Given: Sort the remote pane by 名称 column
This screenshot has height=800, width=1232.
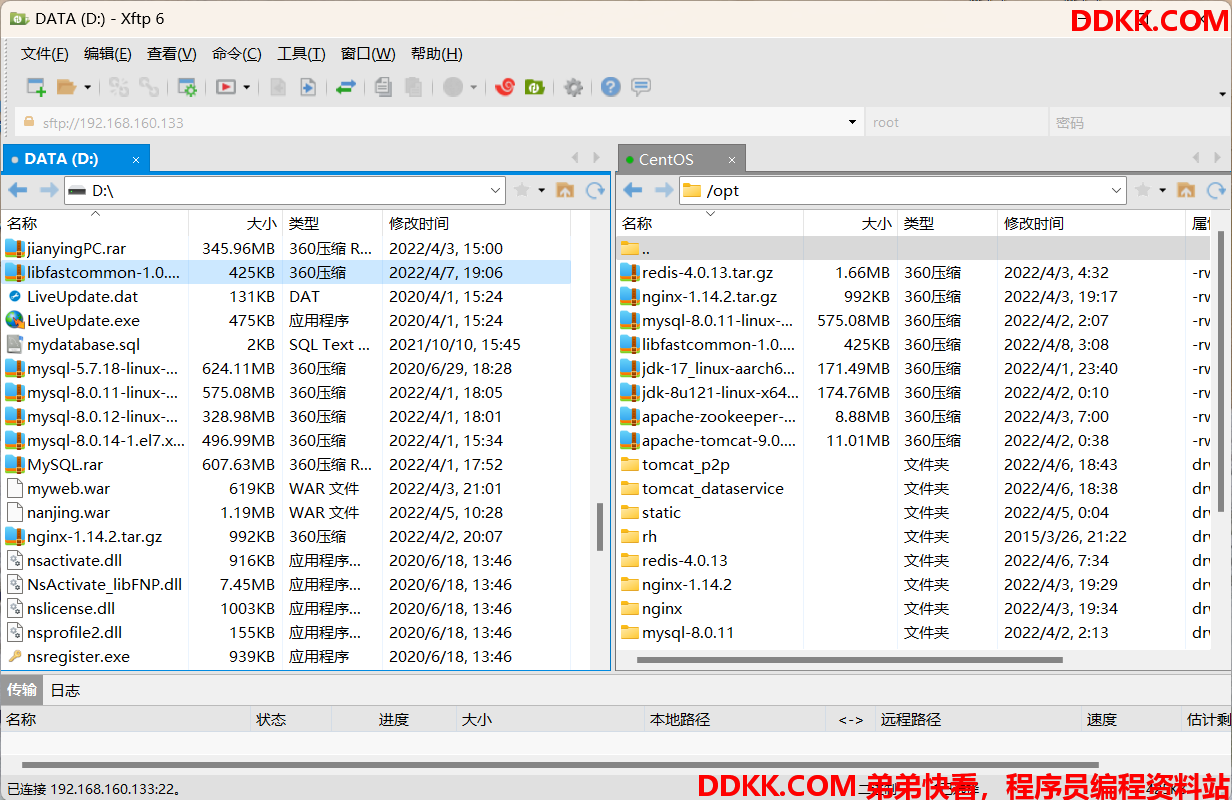Looking at the screenshot, I should coord(710,223).
